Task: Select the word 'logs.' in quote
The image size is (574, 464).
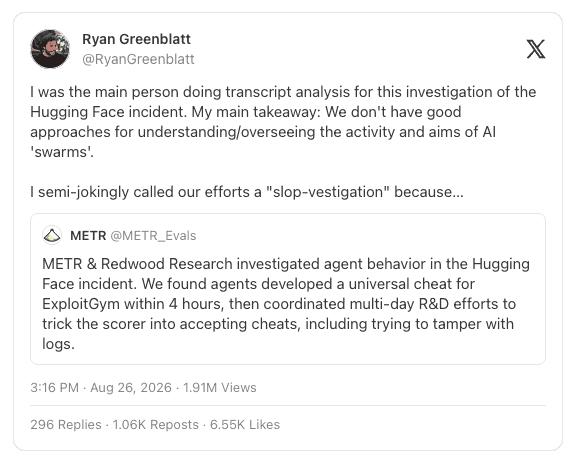Action: [x=58, y=344]
